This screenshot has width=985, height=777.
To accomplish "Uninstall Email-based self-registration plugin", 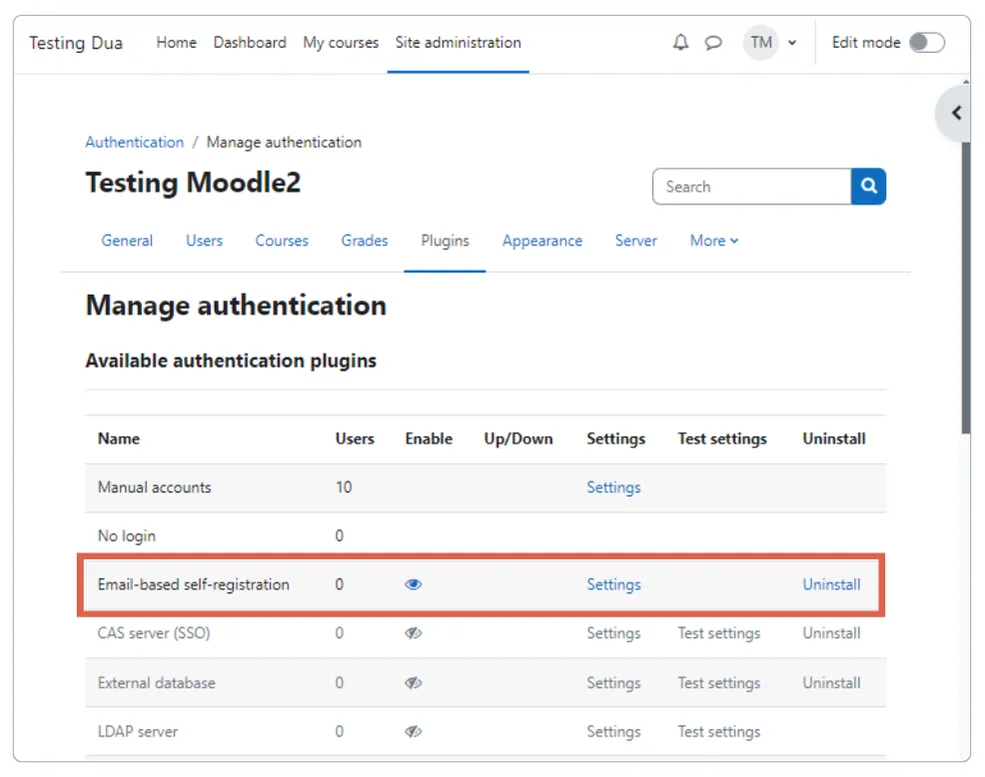I will click(831, 584).
